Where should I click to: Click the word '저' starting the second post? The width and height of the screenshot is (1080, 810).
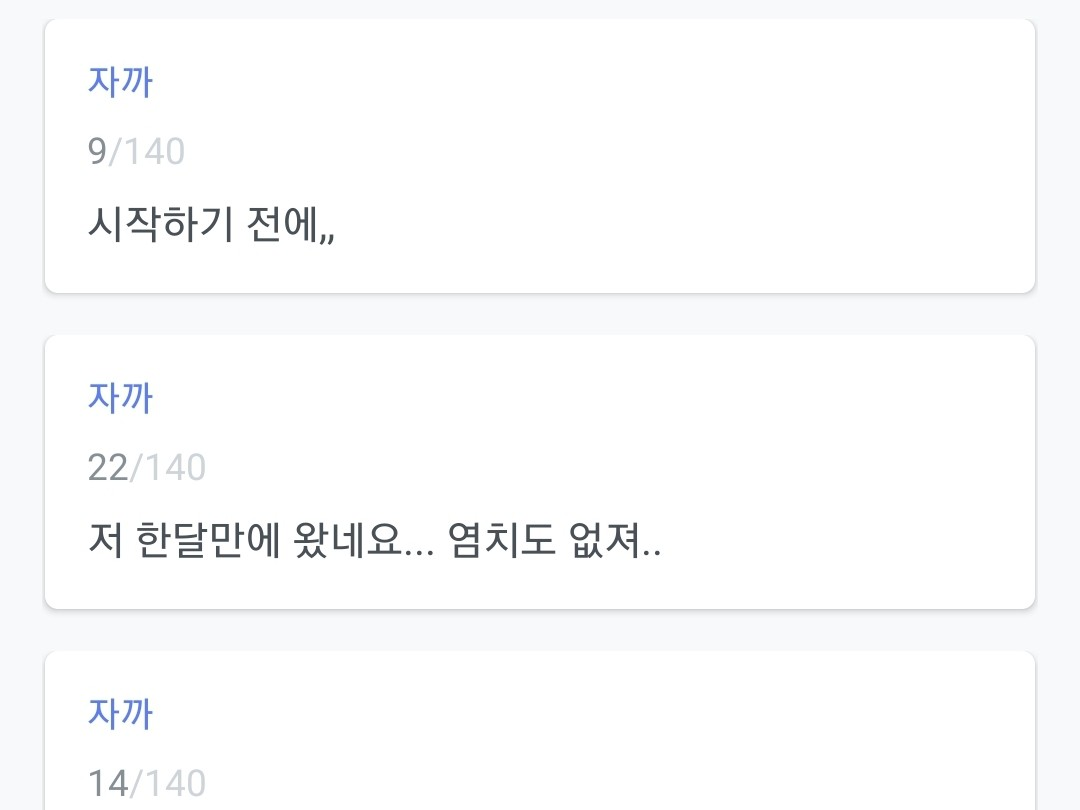click(105, 541)
